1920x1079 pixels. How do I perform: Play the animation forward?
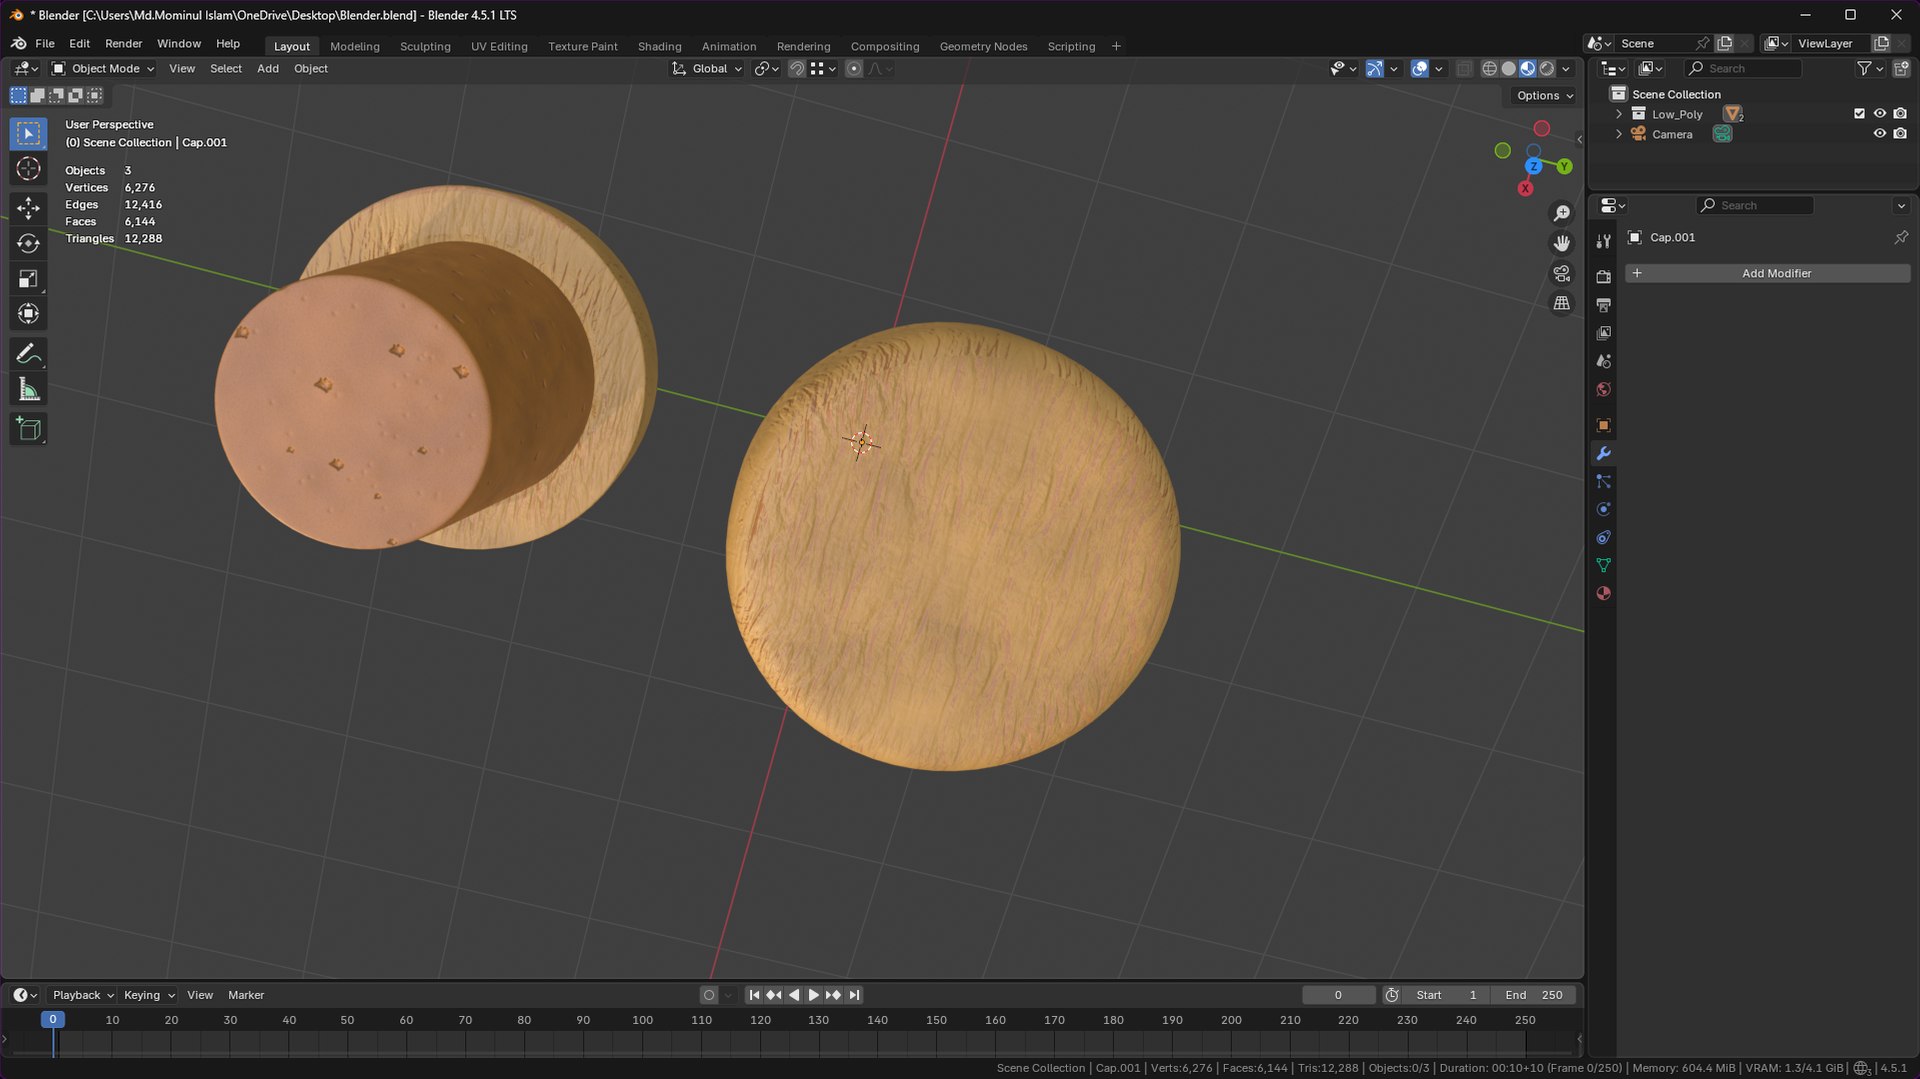click(813, 995)
